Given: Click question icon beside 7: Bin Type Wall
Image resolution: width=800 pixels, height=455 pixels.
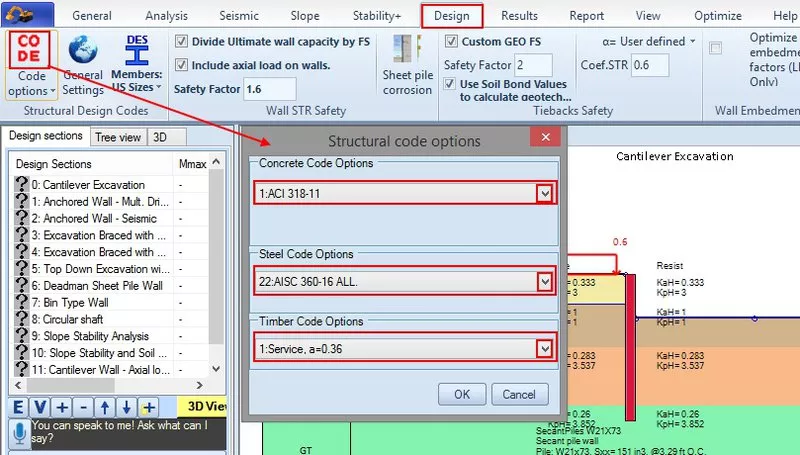Looking at the screenshot, I should [x=21, y=302].
